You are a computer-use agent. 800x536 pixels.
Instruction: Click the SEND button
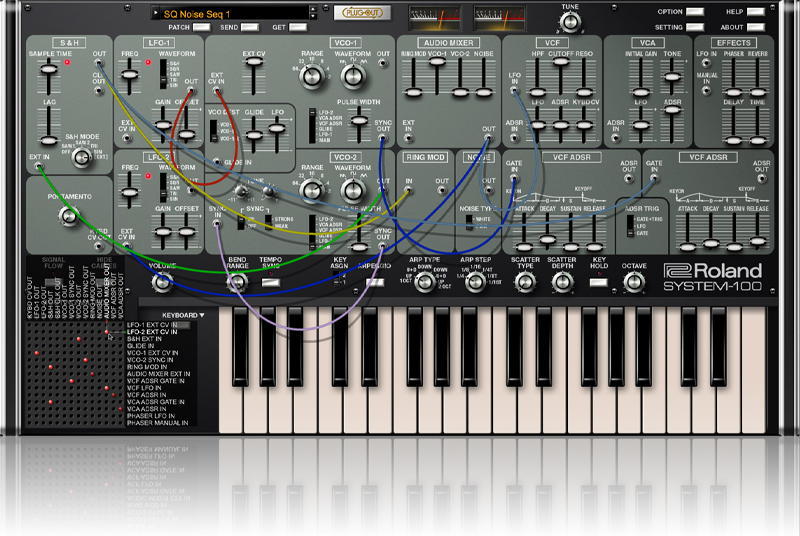(250, 27)
